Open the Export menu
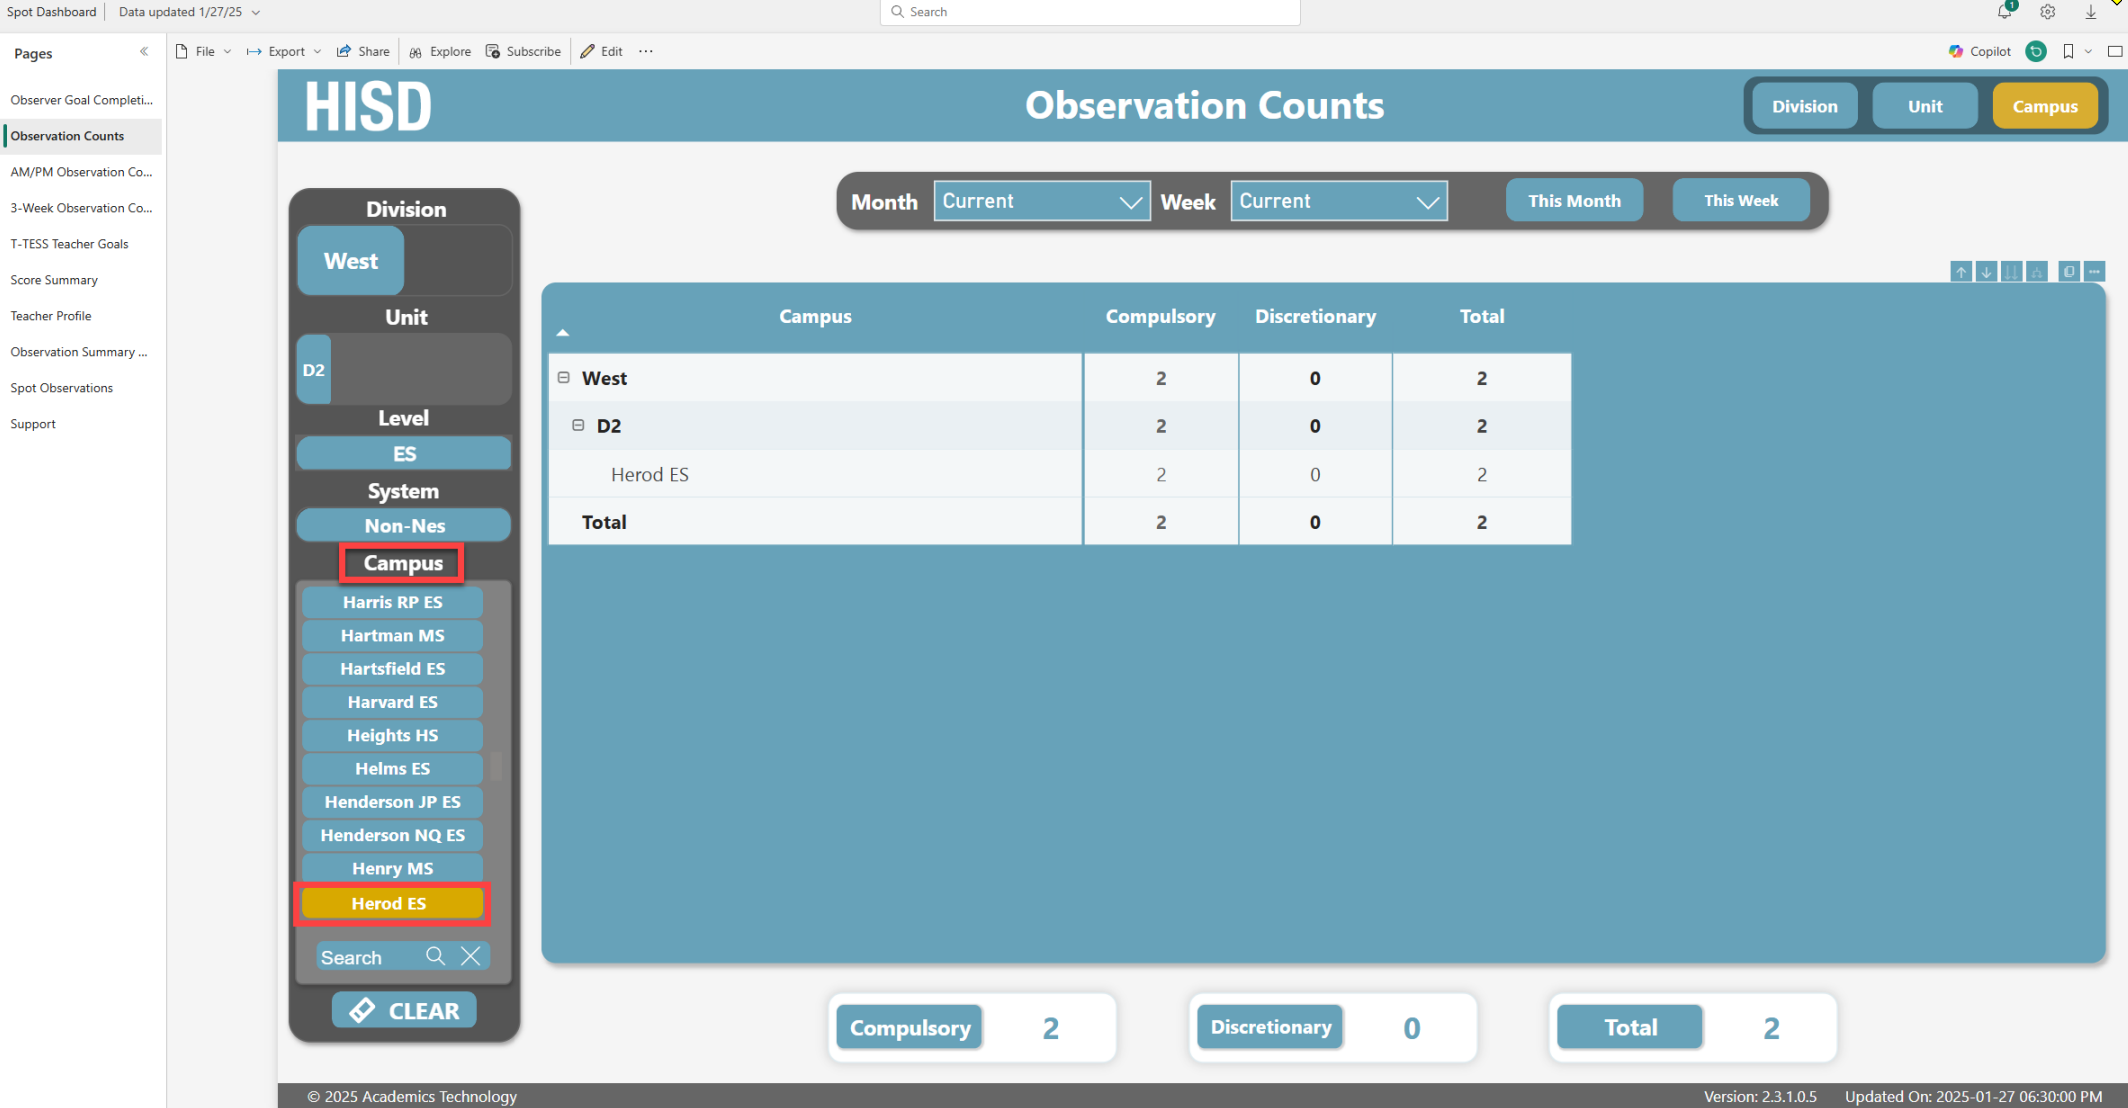Viewport: 2128px width, 1108px height. pyautogui.click(x=284, y=51)
